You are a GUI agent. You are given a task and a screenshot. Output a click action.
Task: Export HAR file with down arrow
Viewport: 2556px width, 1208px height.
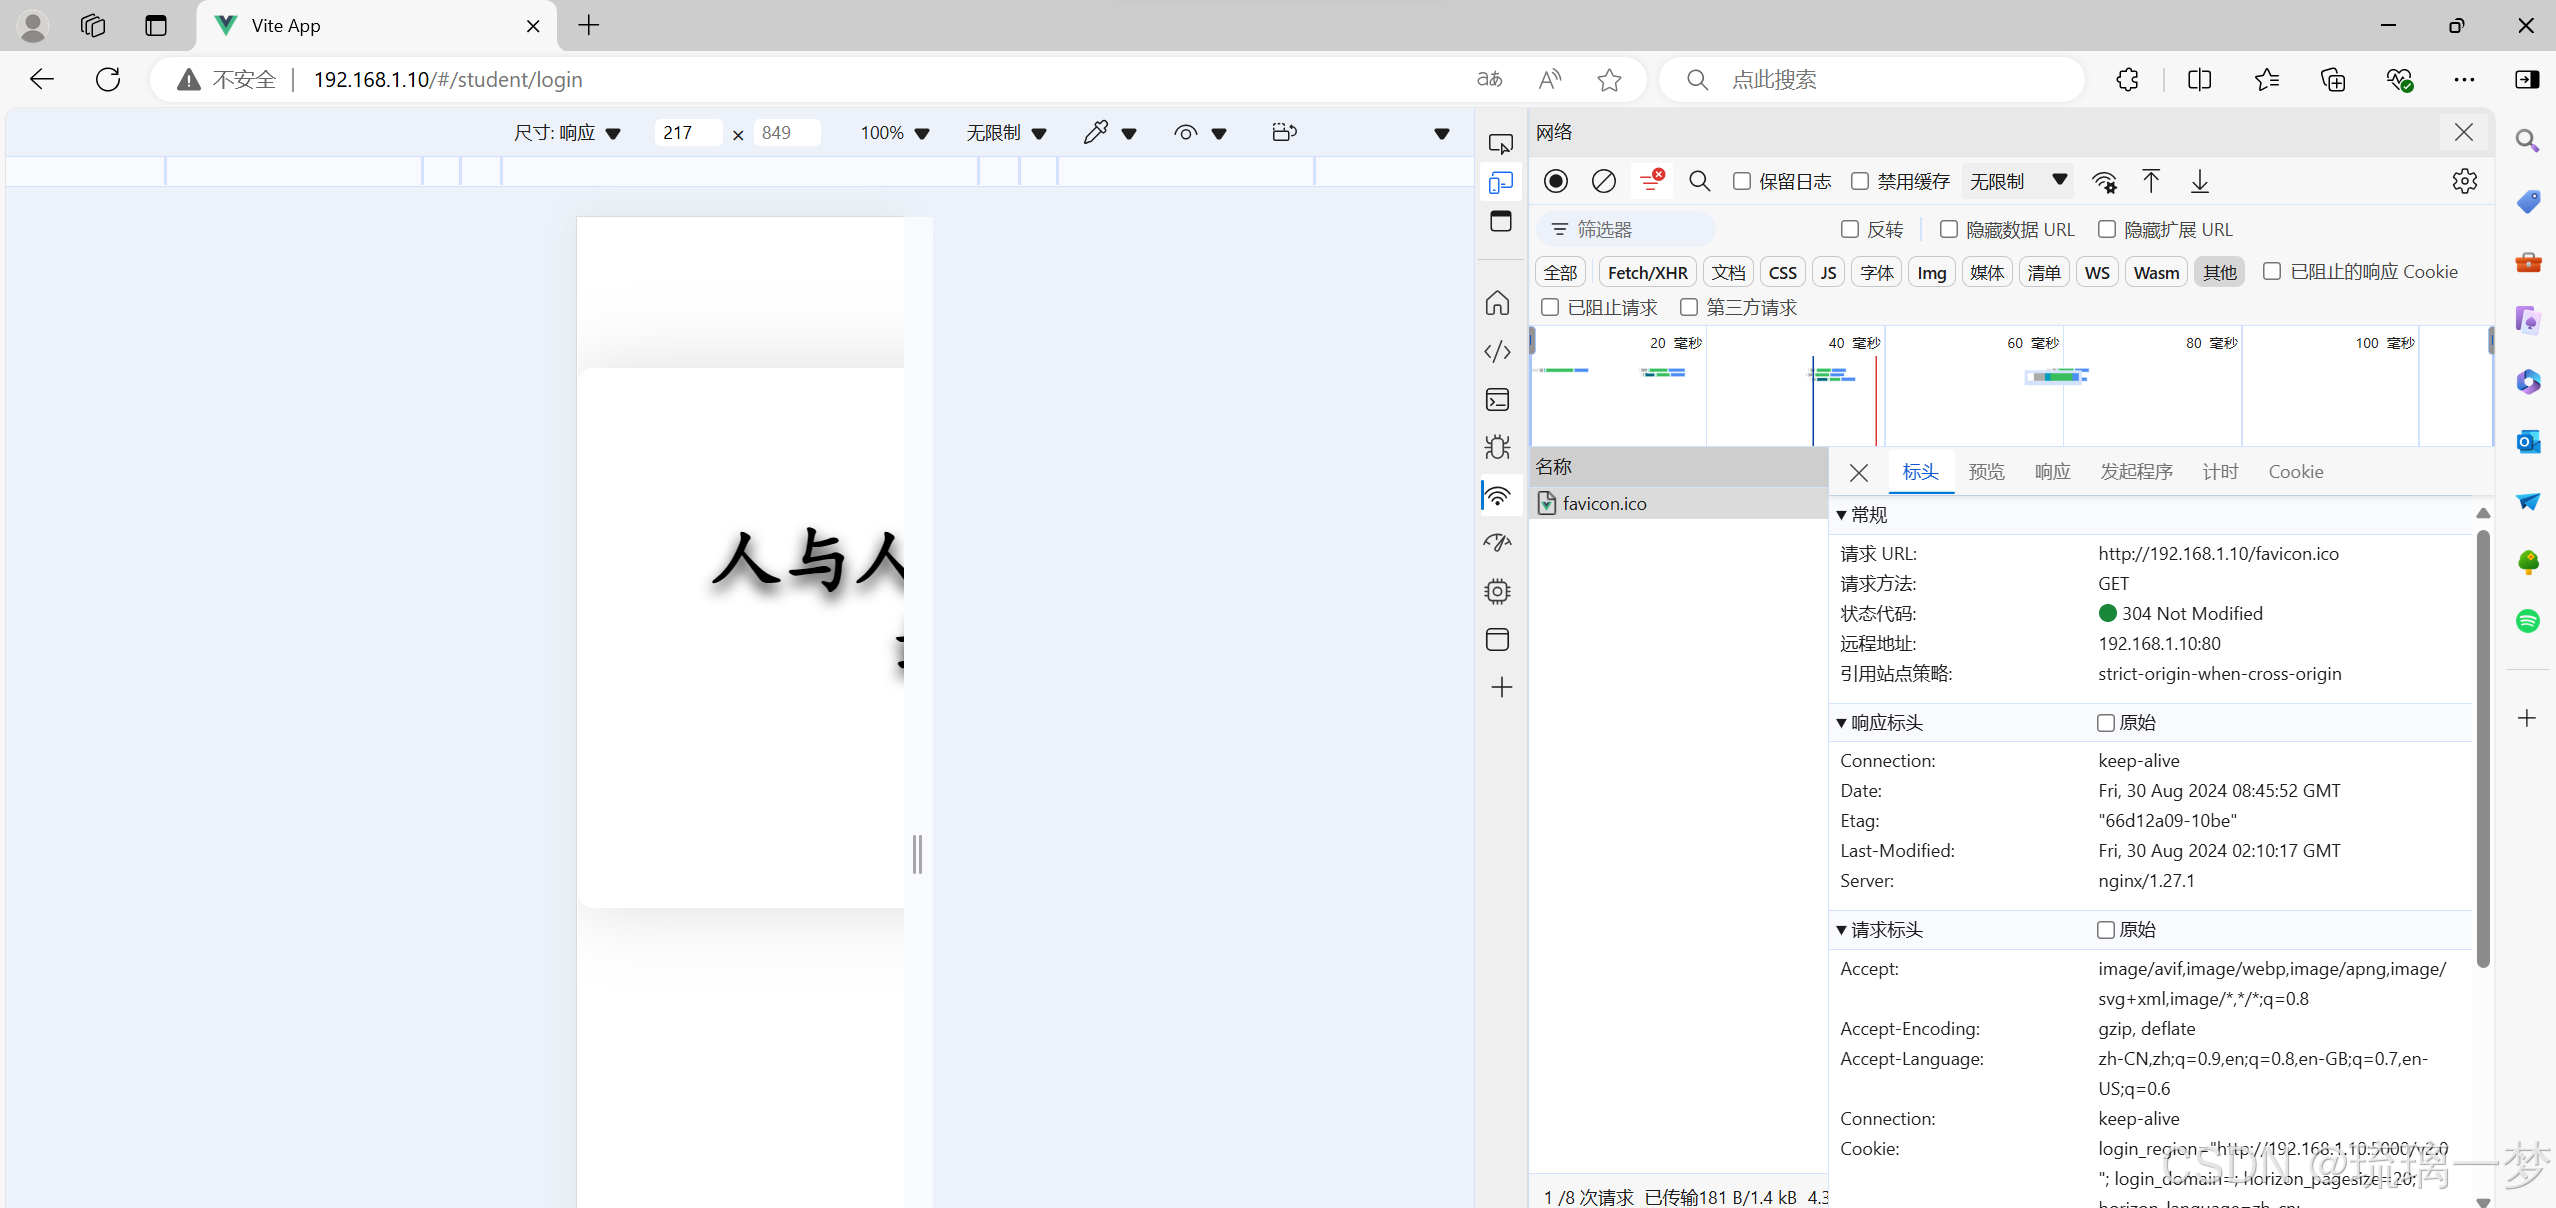(2199, 181)
